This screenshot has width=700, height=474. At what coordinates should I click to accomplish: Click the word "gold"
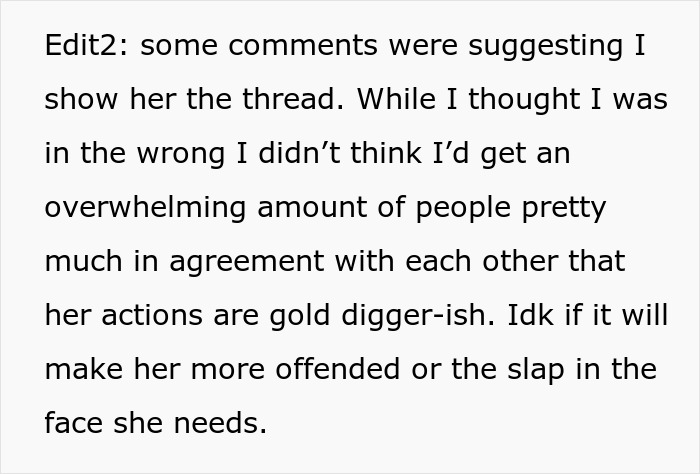coord(299,315)
